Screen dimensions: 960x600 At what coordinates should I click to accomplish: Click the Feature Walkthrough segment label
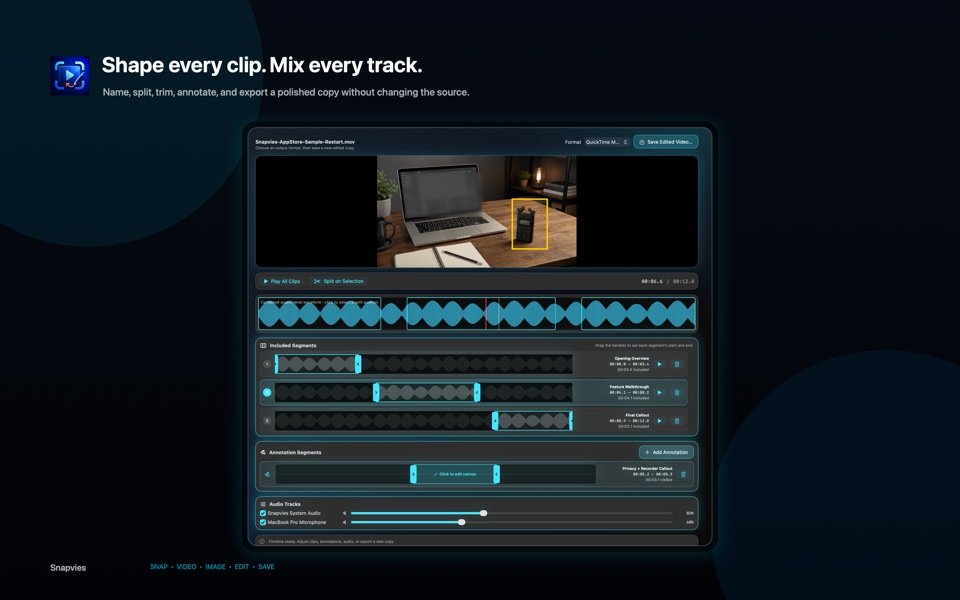tap(629, 387)
